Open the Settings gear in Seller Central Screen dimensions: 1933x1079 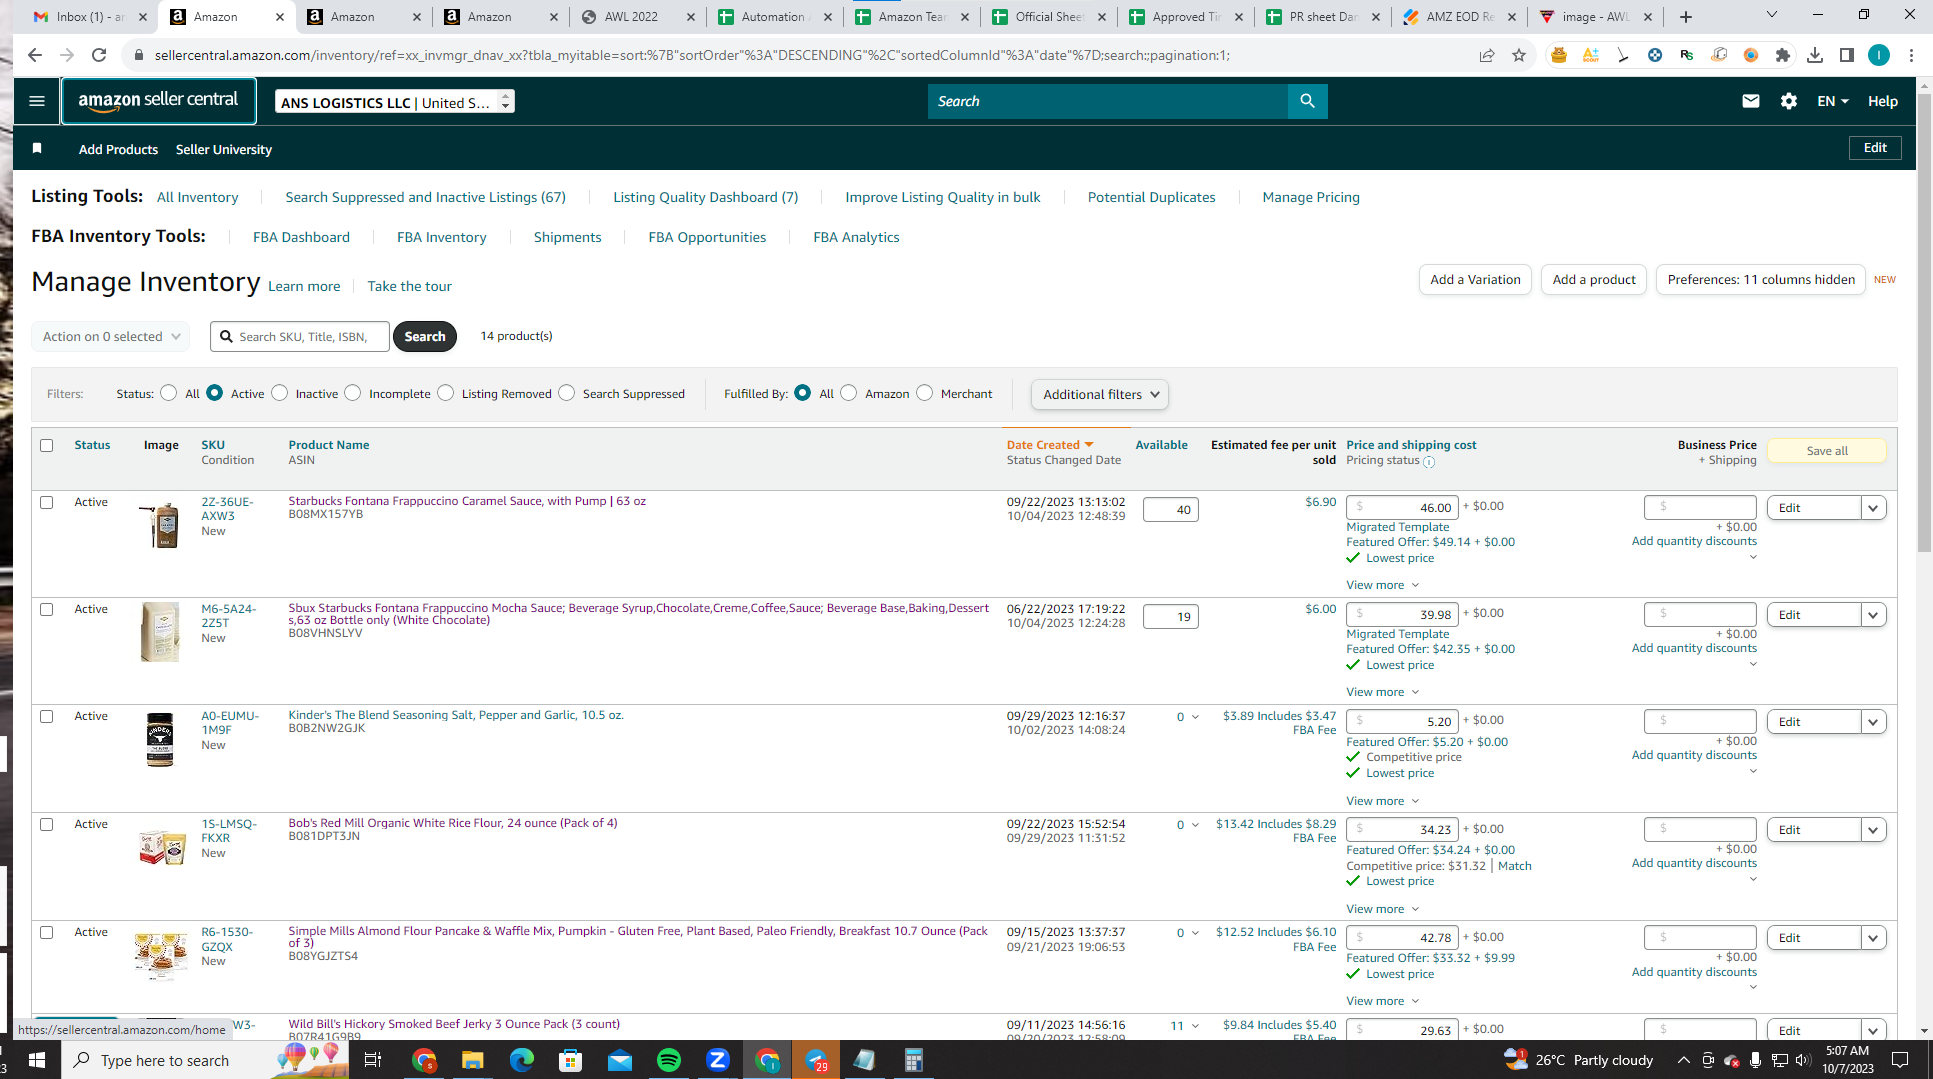coord(1789,101)
